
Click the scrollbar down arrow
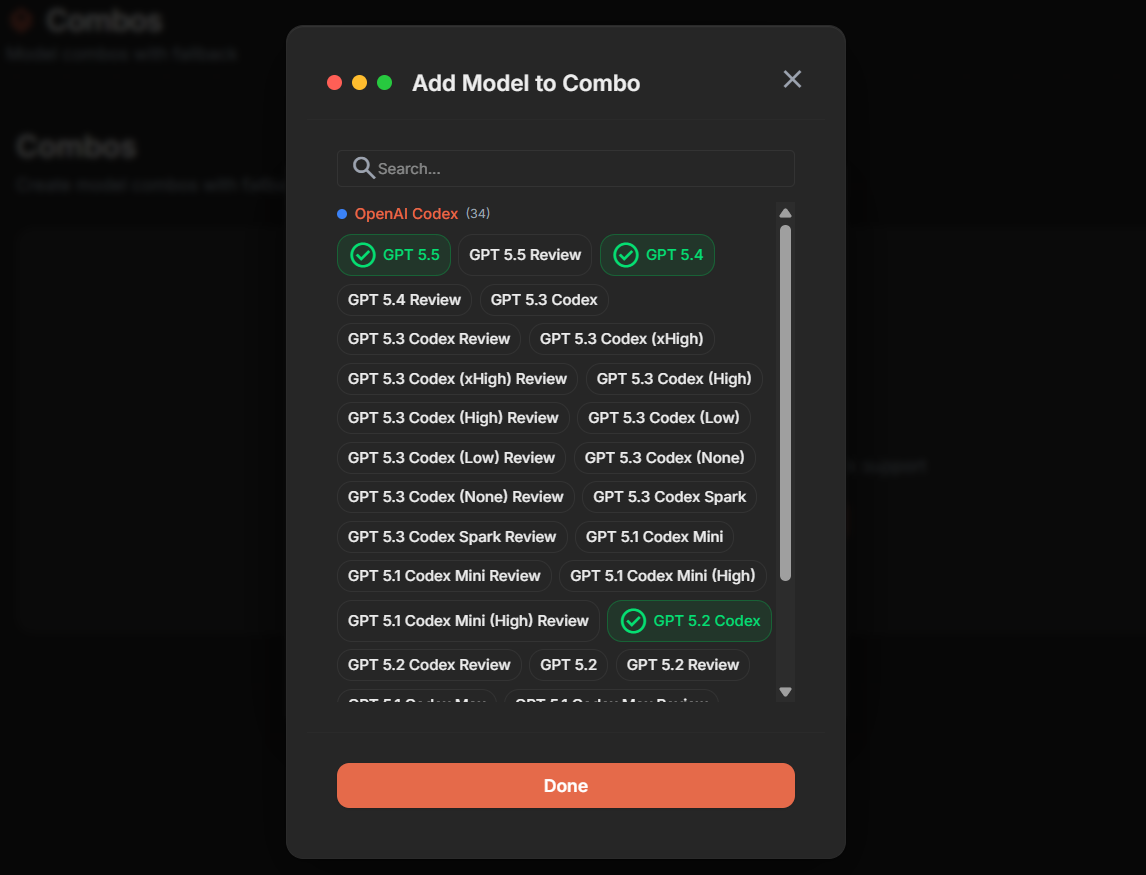tap(786, 692)
